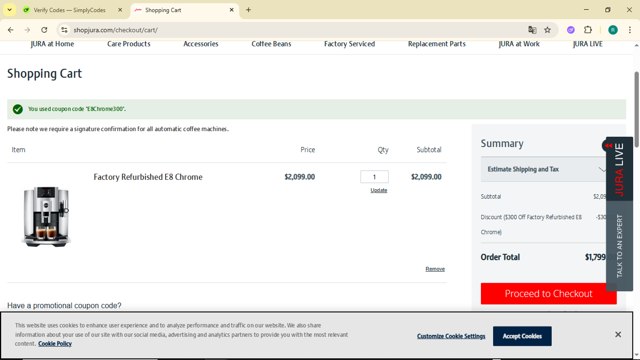Viewport: 640px width, 360px height.
Task: Click the browser forward arrow
Action: (x=27, y=30)
